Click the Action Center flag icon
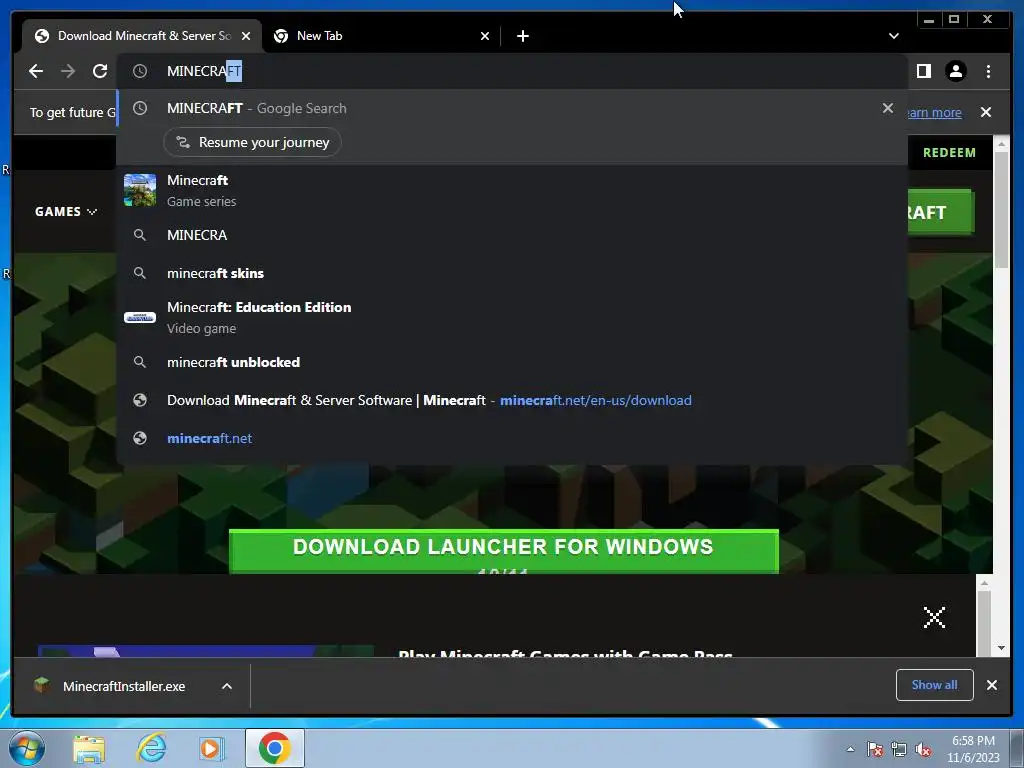Image resolution: width=1024 pixels, height=768 pixels. [x=875, y=749]
